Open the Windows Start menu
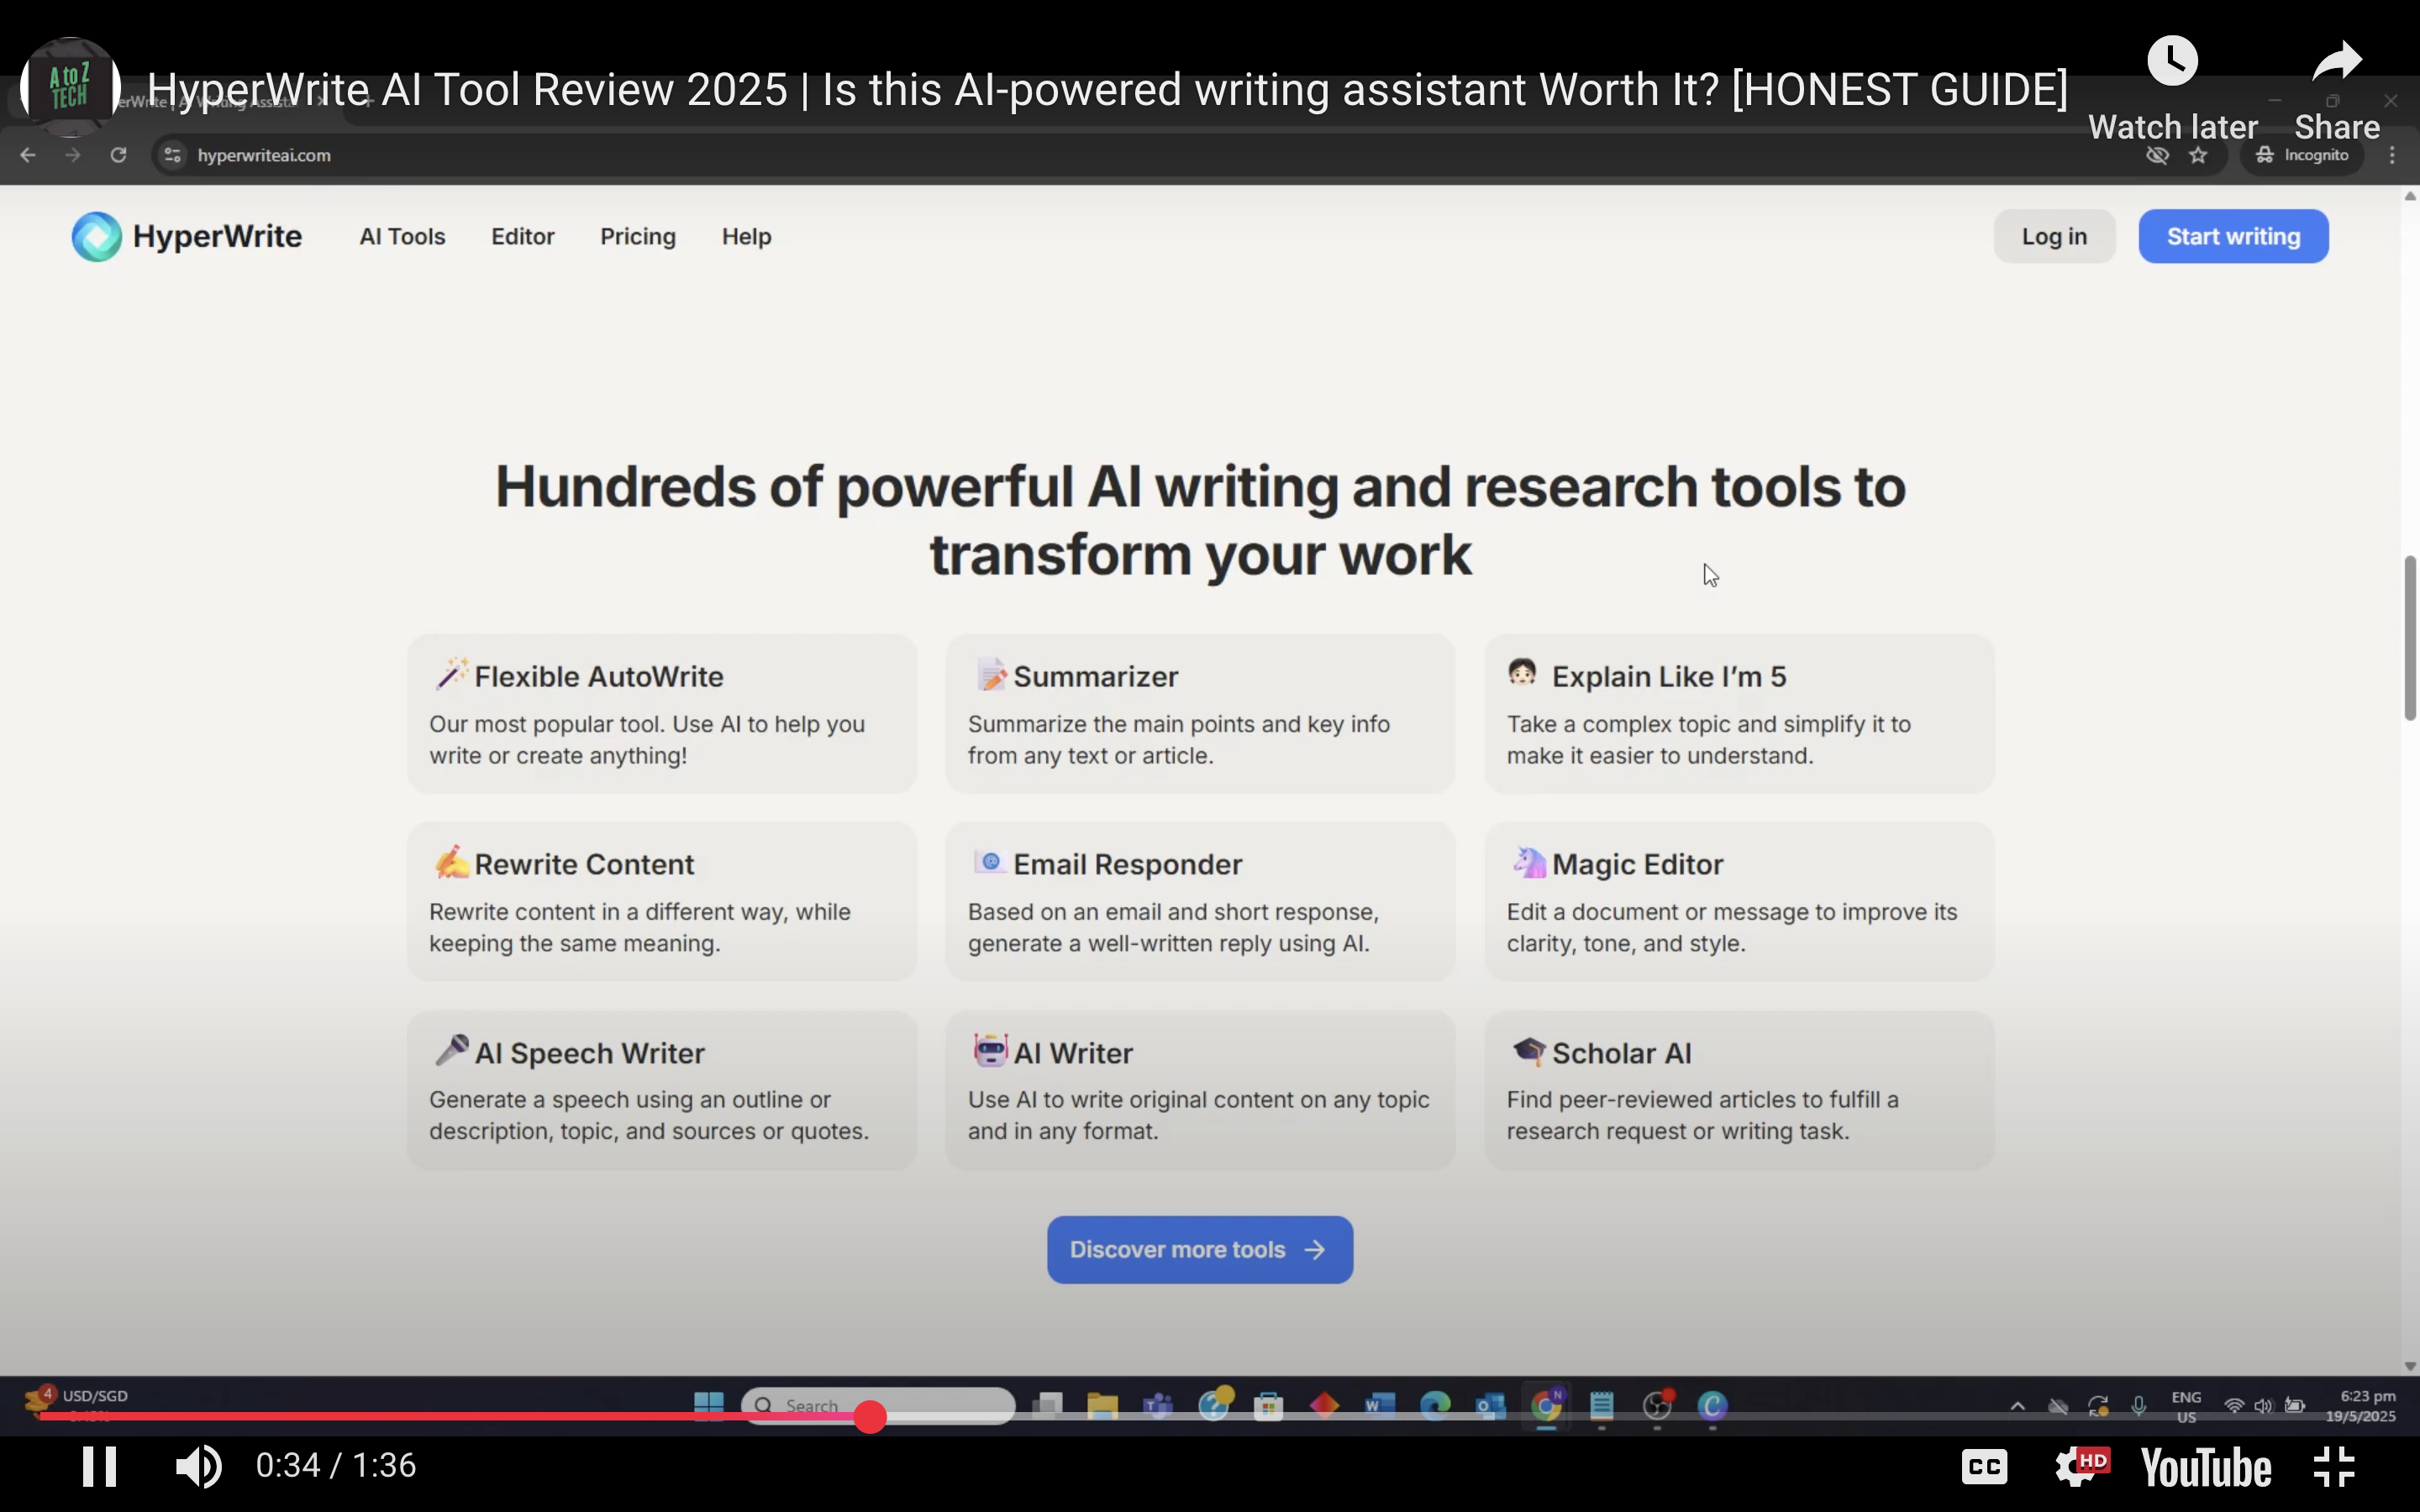The image size is (2420, 1512). 708,1406
